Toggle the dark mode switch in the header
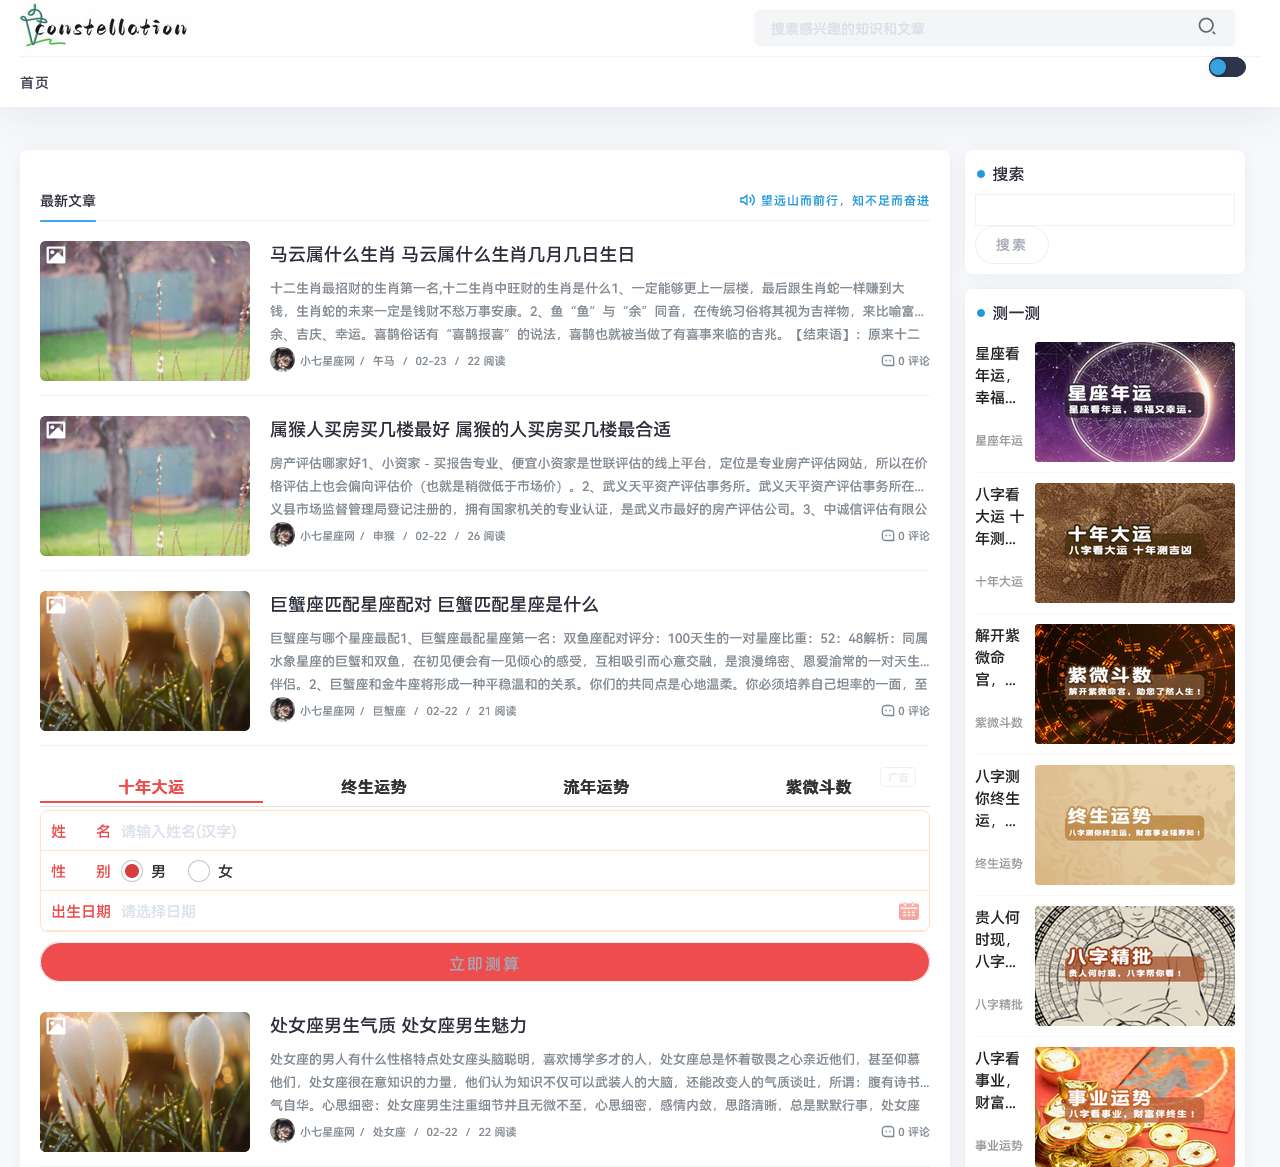Image resolution: width=1280 pixels, height=1167 pixels. 1226,66
